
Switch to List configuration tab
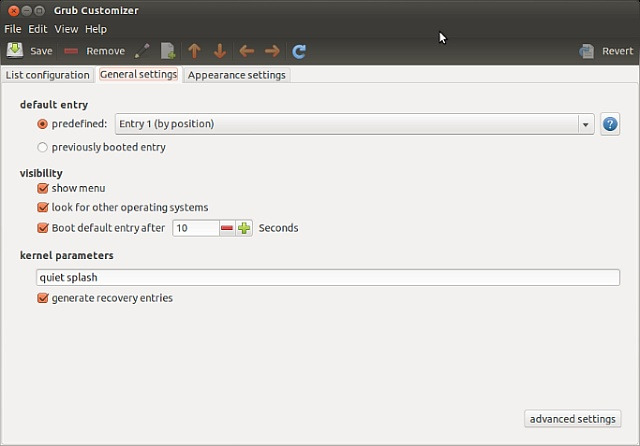pos(48,75)
